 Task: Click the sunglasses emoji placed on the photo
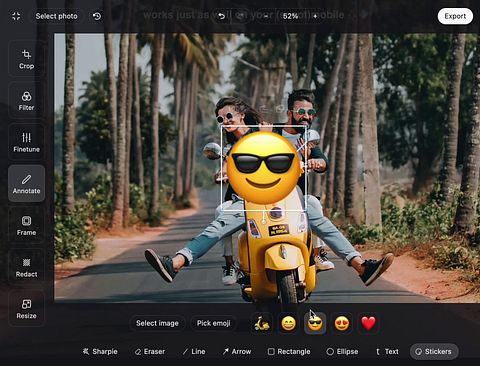[x=263, y=168]
